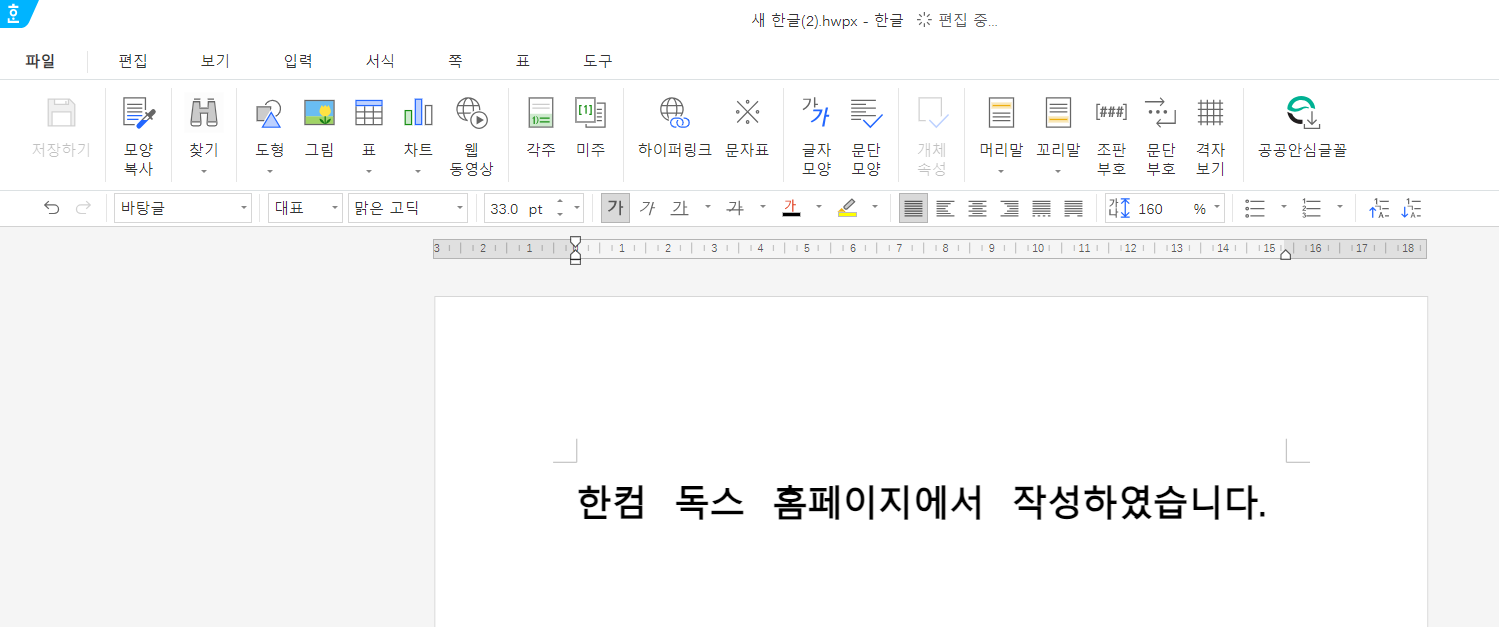Viewport: 1499px width, 627px height.
Task: Open 문단 모양 paragraph format dialog
Action: (x=866, y=135)
